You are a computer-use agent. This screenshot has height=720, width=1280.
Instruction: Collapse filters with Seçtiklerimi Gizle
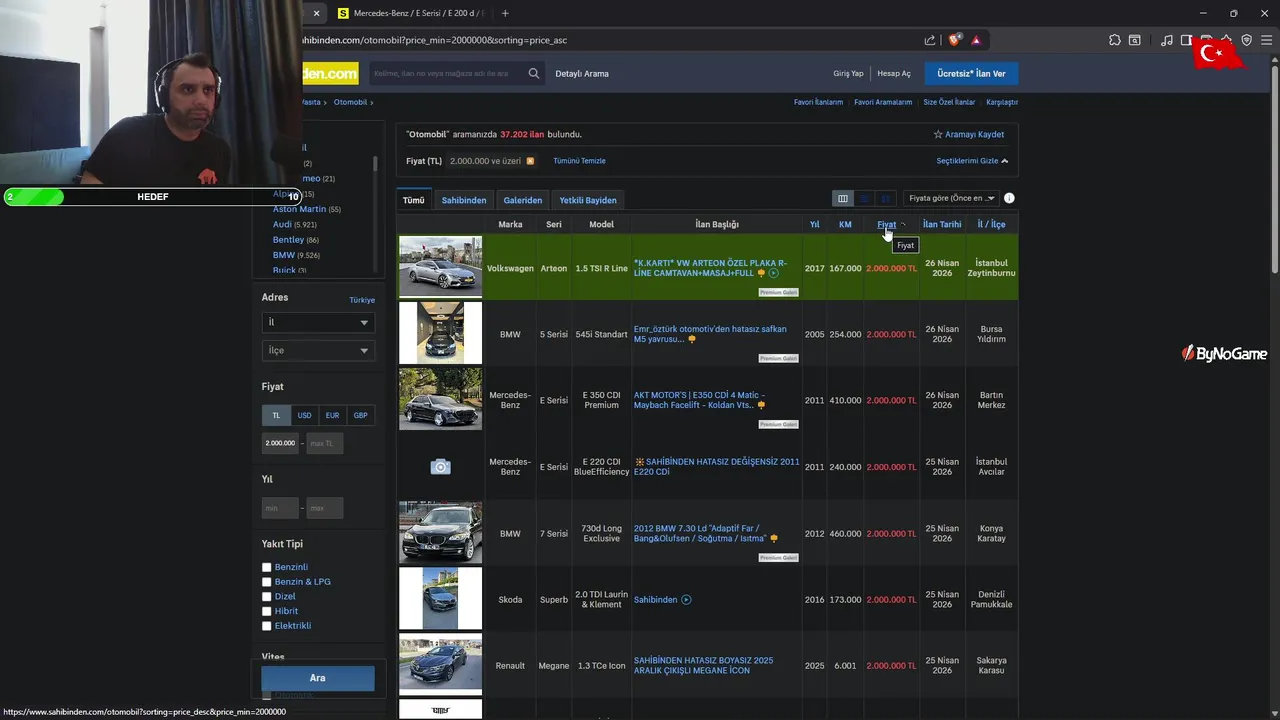pos(972,161)
